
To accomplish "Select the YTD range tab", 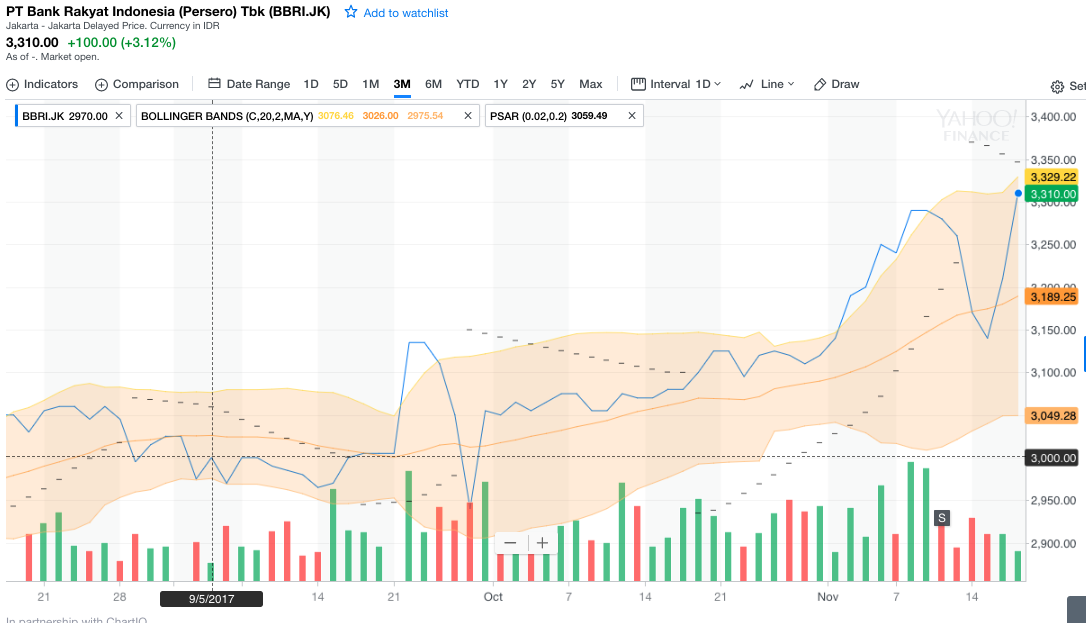I will [467, 84].
